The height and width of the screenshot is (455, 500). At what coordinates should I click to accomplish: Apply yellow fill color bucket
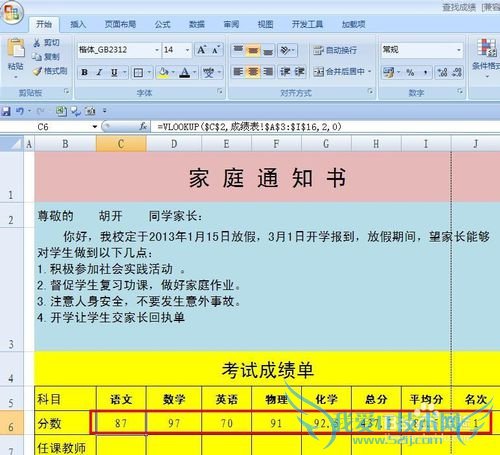164,72
